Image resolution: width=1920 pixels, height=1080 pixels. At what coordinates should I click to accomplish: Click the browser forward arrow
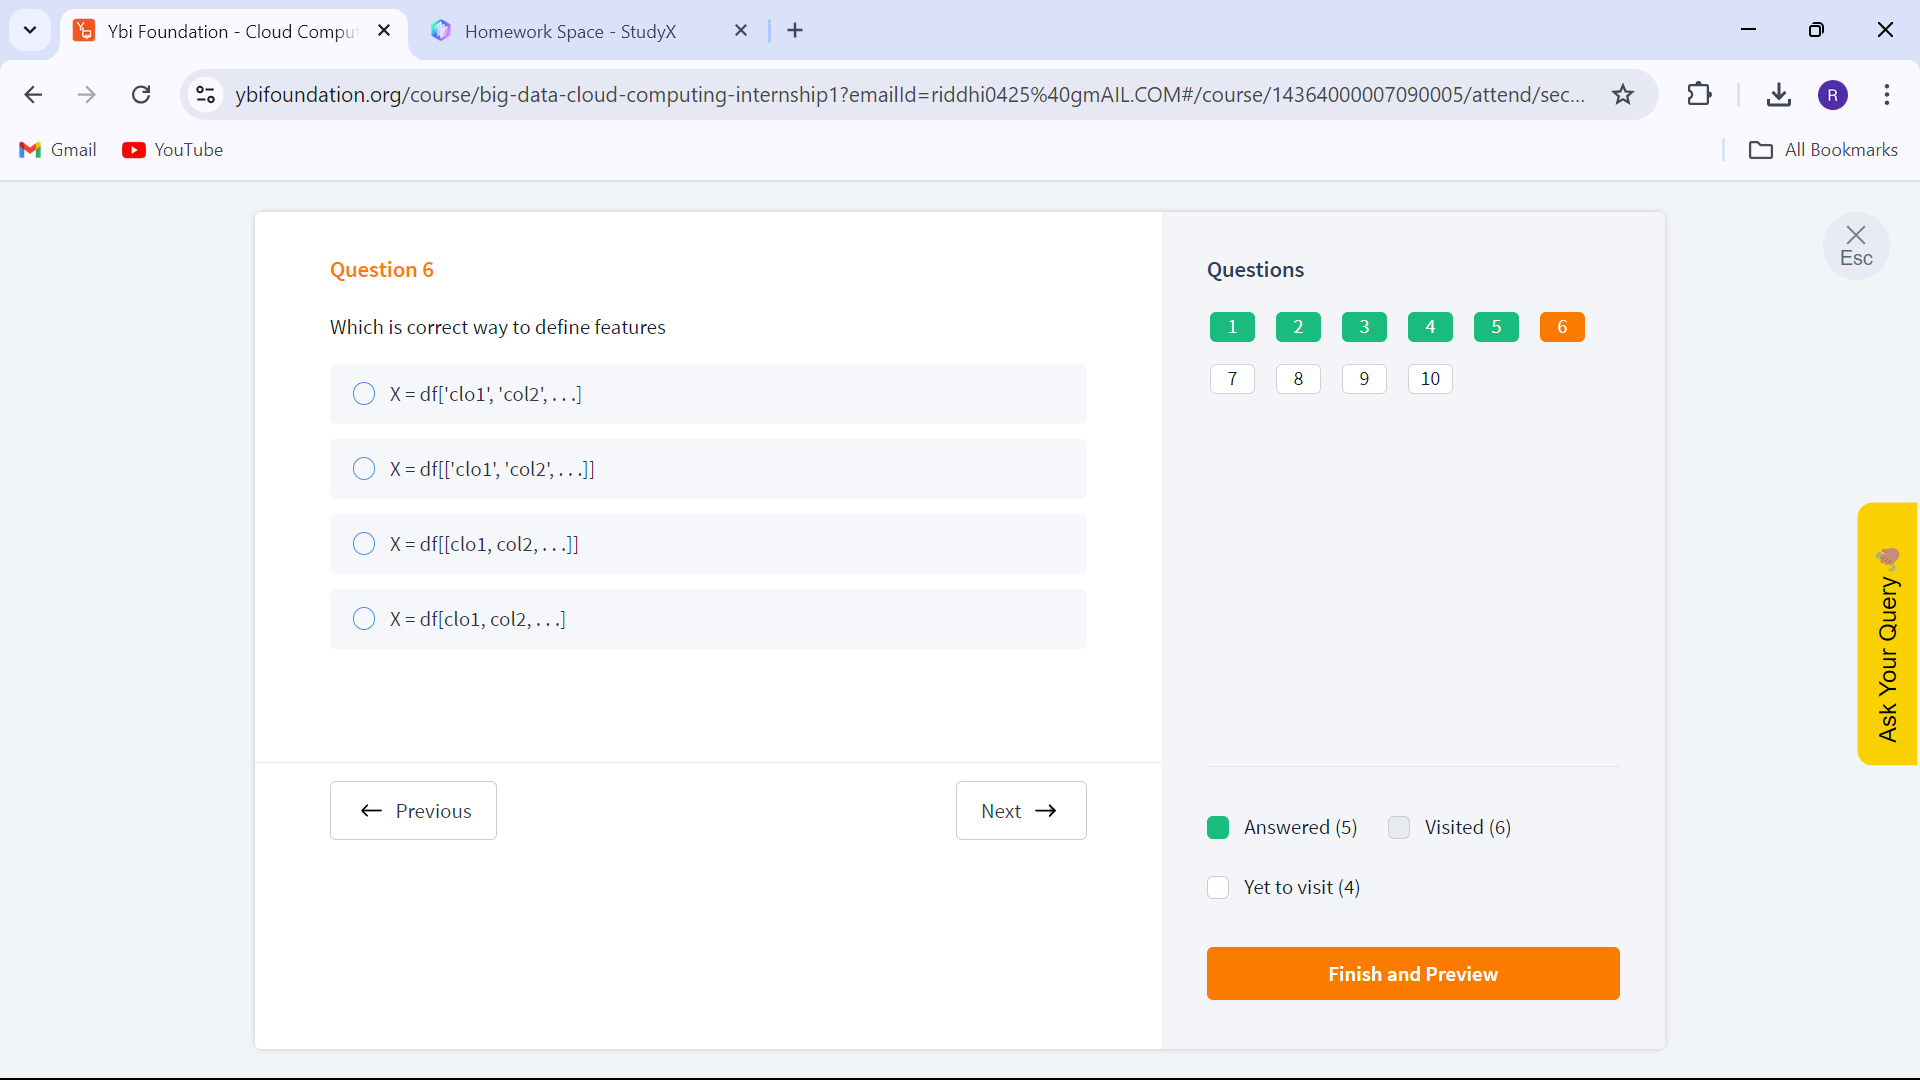tap(87, 94)
